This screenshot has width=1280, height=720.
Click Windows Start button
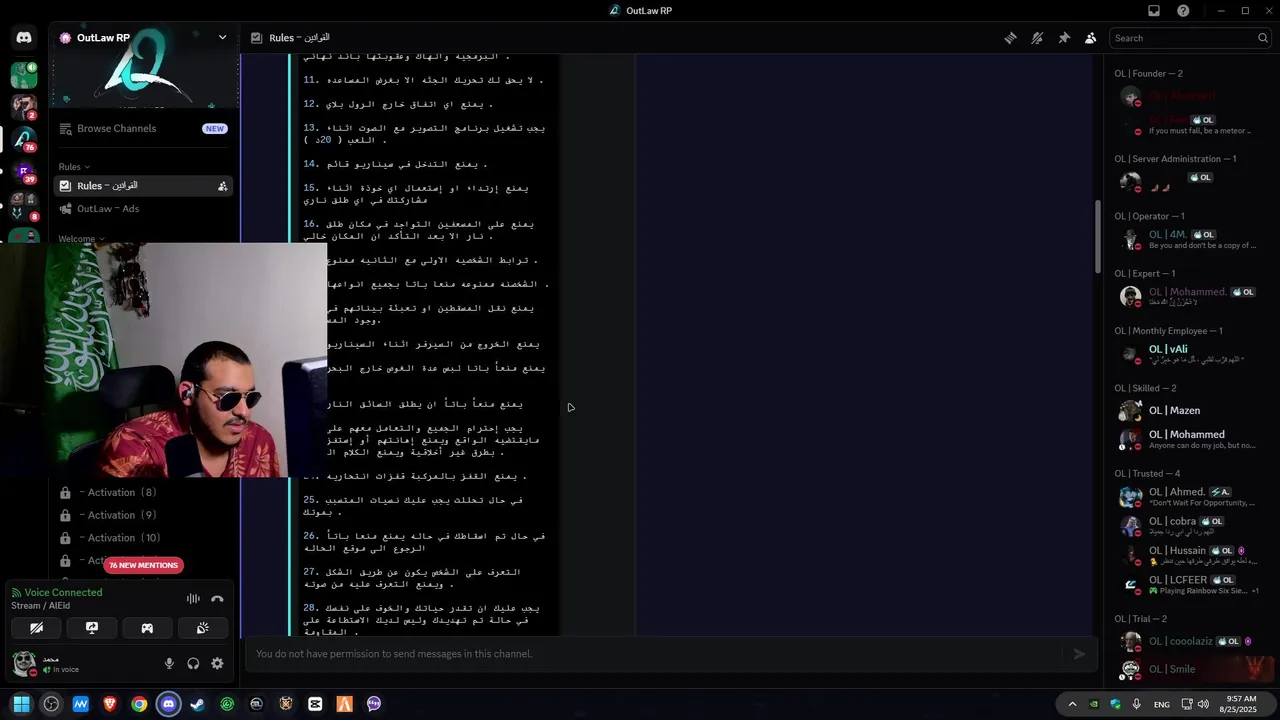22,704
